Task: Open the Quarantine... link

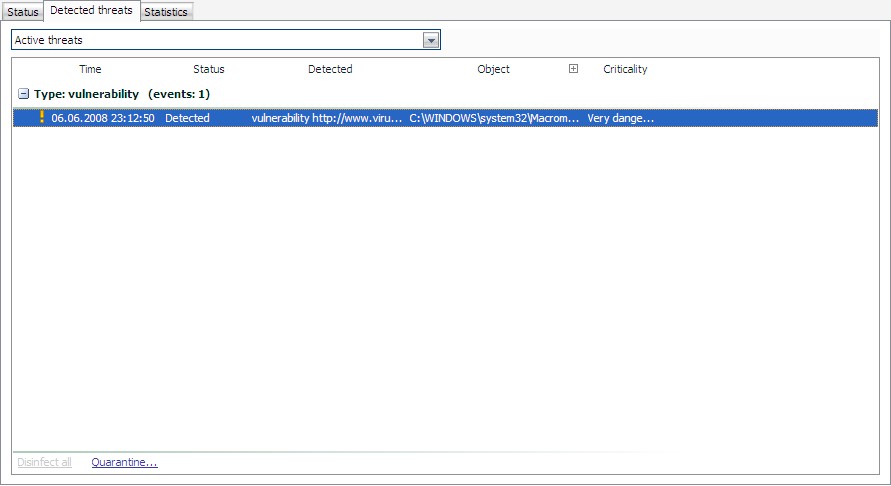Action: click(124, 462)
